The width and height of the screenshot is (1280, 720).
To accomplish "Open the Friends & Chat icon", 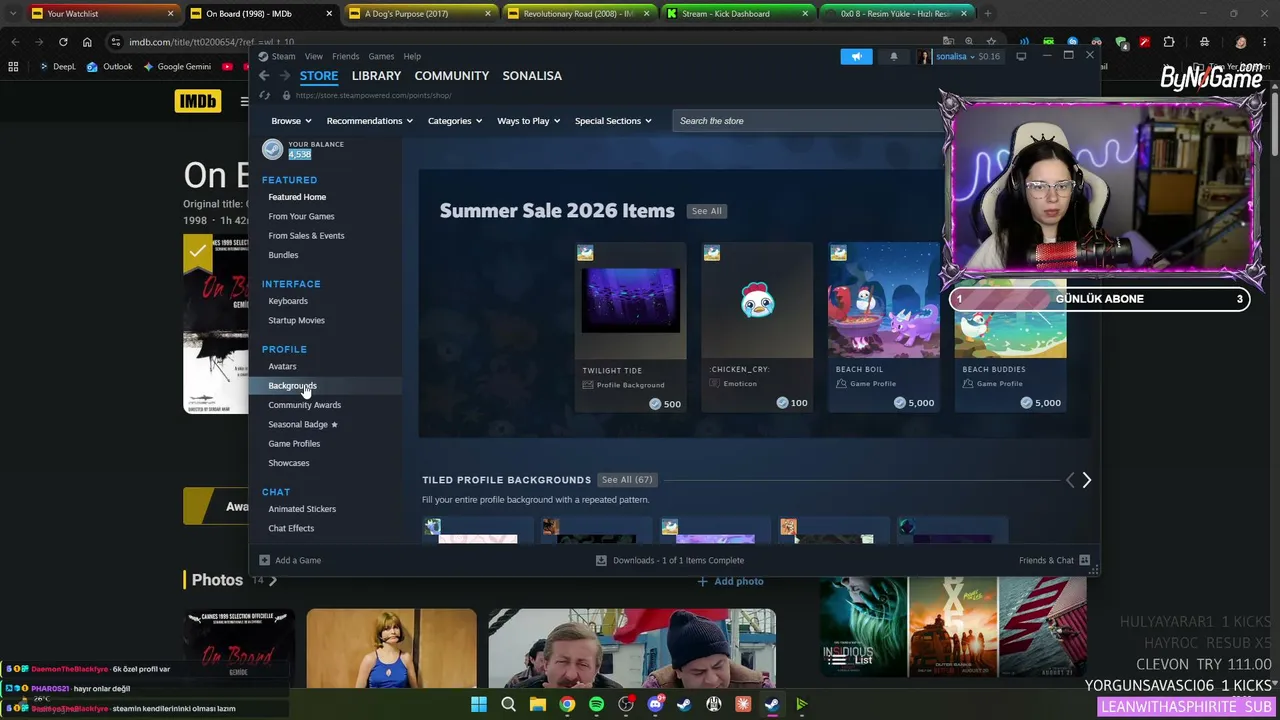I will click(x=1084, y=560).
